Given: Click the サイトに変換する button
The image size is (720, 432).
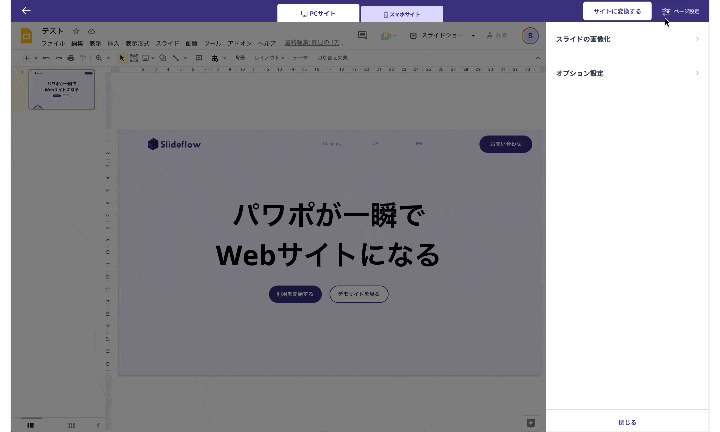Looking at the screenshot, I should [616, 11].
